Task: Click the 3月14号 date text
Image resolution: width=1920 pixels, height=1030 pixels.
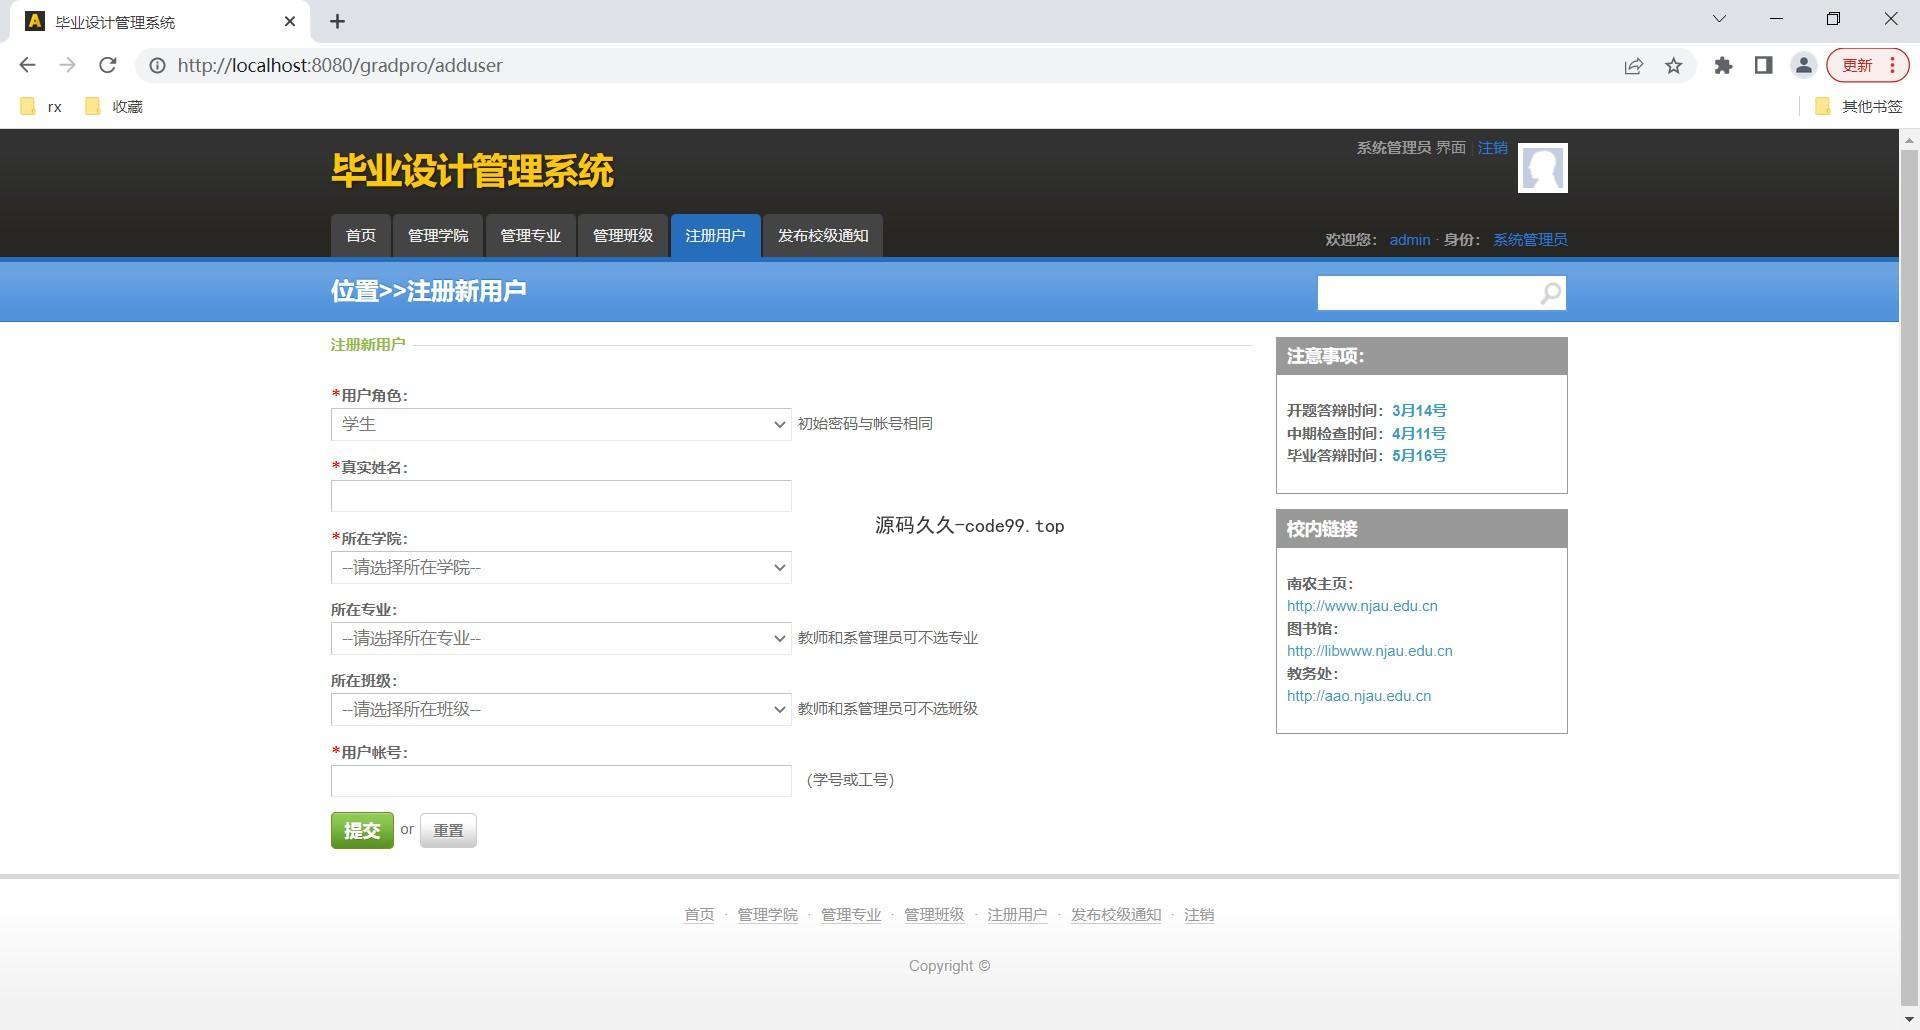Action: pos(1419,411)
